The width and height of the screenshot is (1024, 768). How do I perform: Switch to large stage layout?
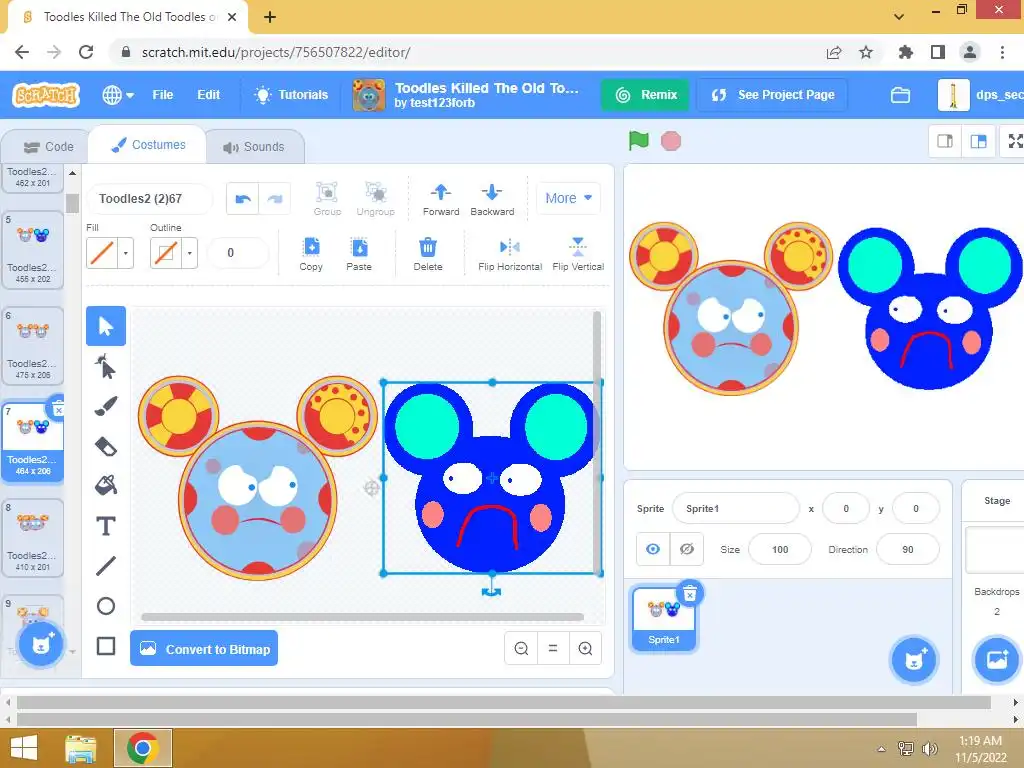click(978, 141)
